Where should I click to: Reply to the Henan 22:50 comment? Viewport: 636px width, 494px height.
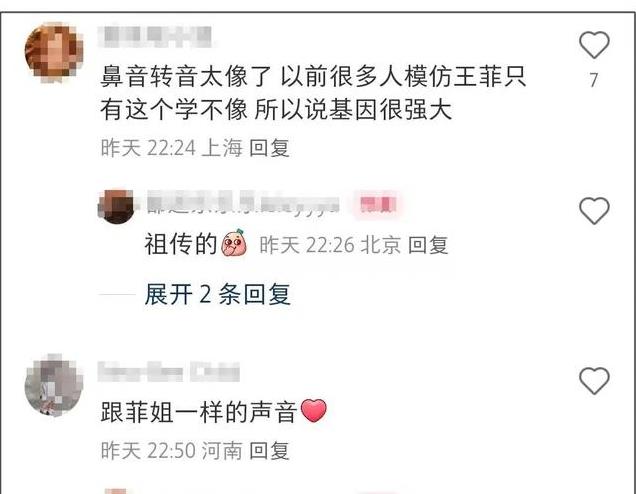click(269, 451)
